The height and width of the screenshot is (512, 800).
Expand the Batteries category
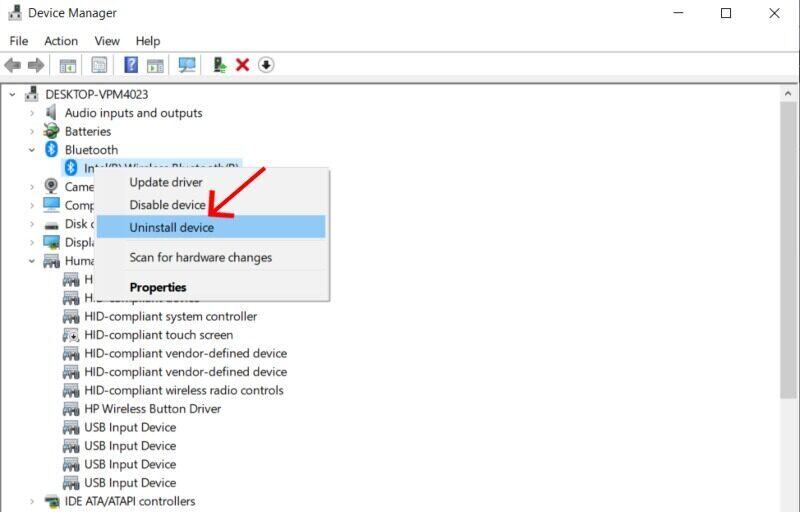tap(32, 132)
